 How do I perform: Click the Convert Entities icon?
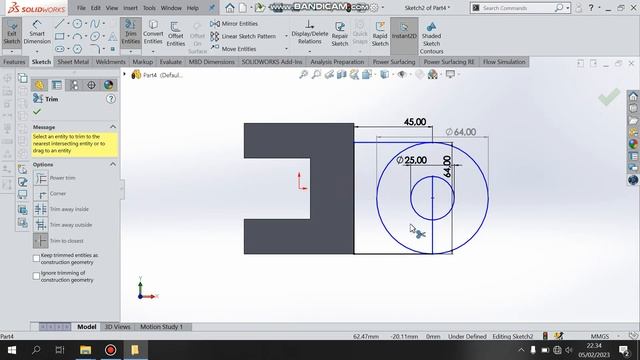[x=153, y=33]
